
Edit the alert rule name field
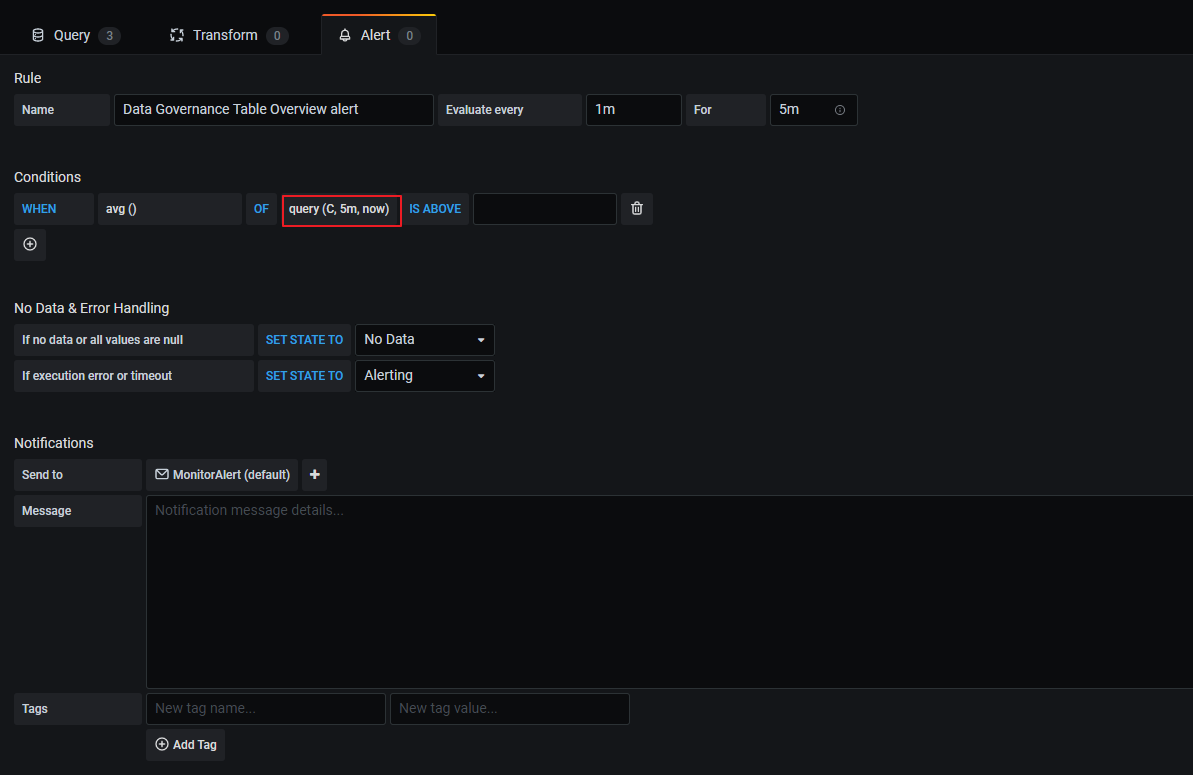tap(273, 109)
